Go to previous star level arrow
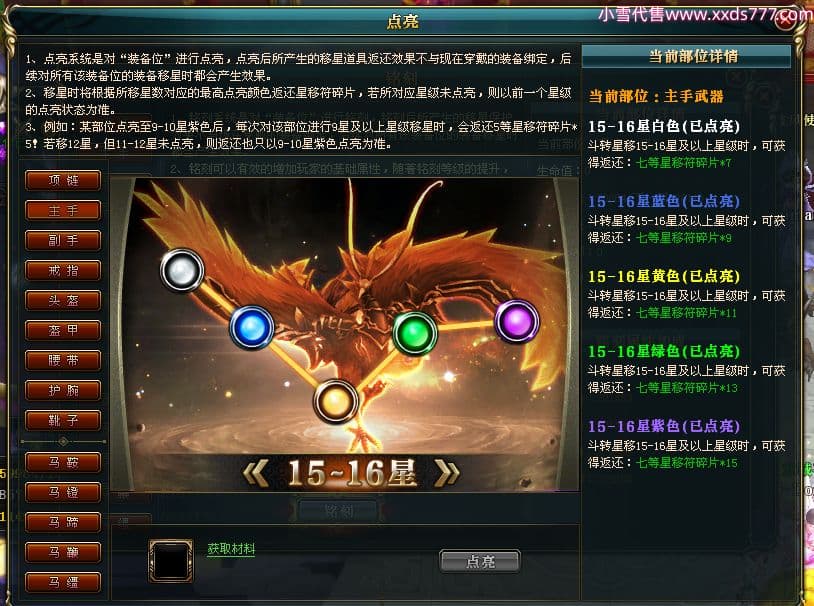This screenshot has width=814, height=606. 256,473
